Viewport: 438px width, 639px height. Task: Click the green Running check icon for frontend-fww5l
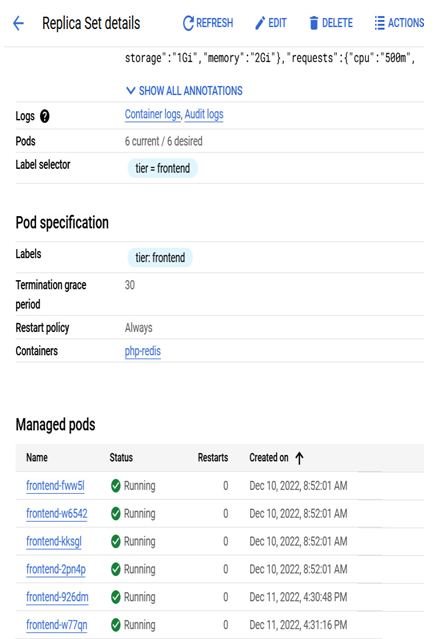pos(116,486)
